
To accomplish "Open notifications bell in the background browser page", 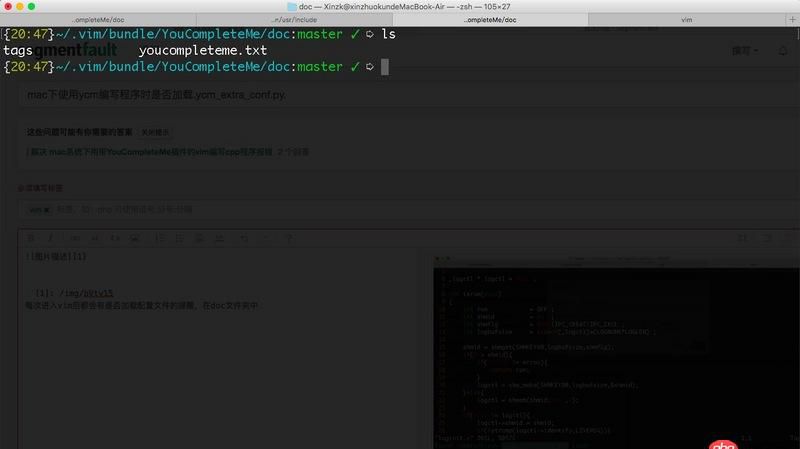I will click(x=783, y=51).
